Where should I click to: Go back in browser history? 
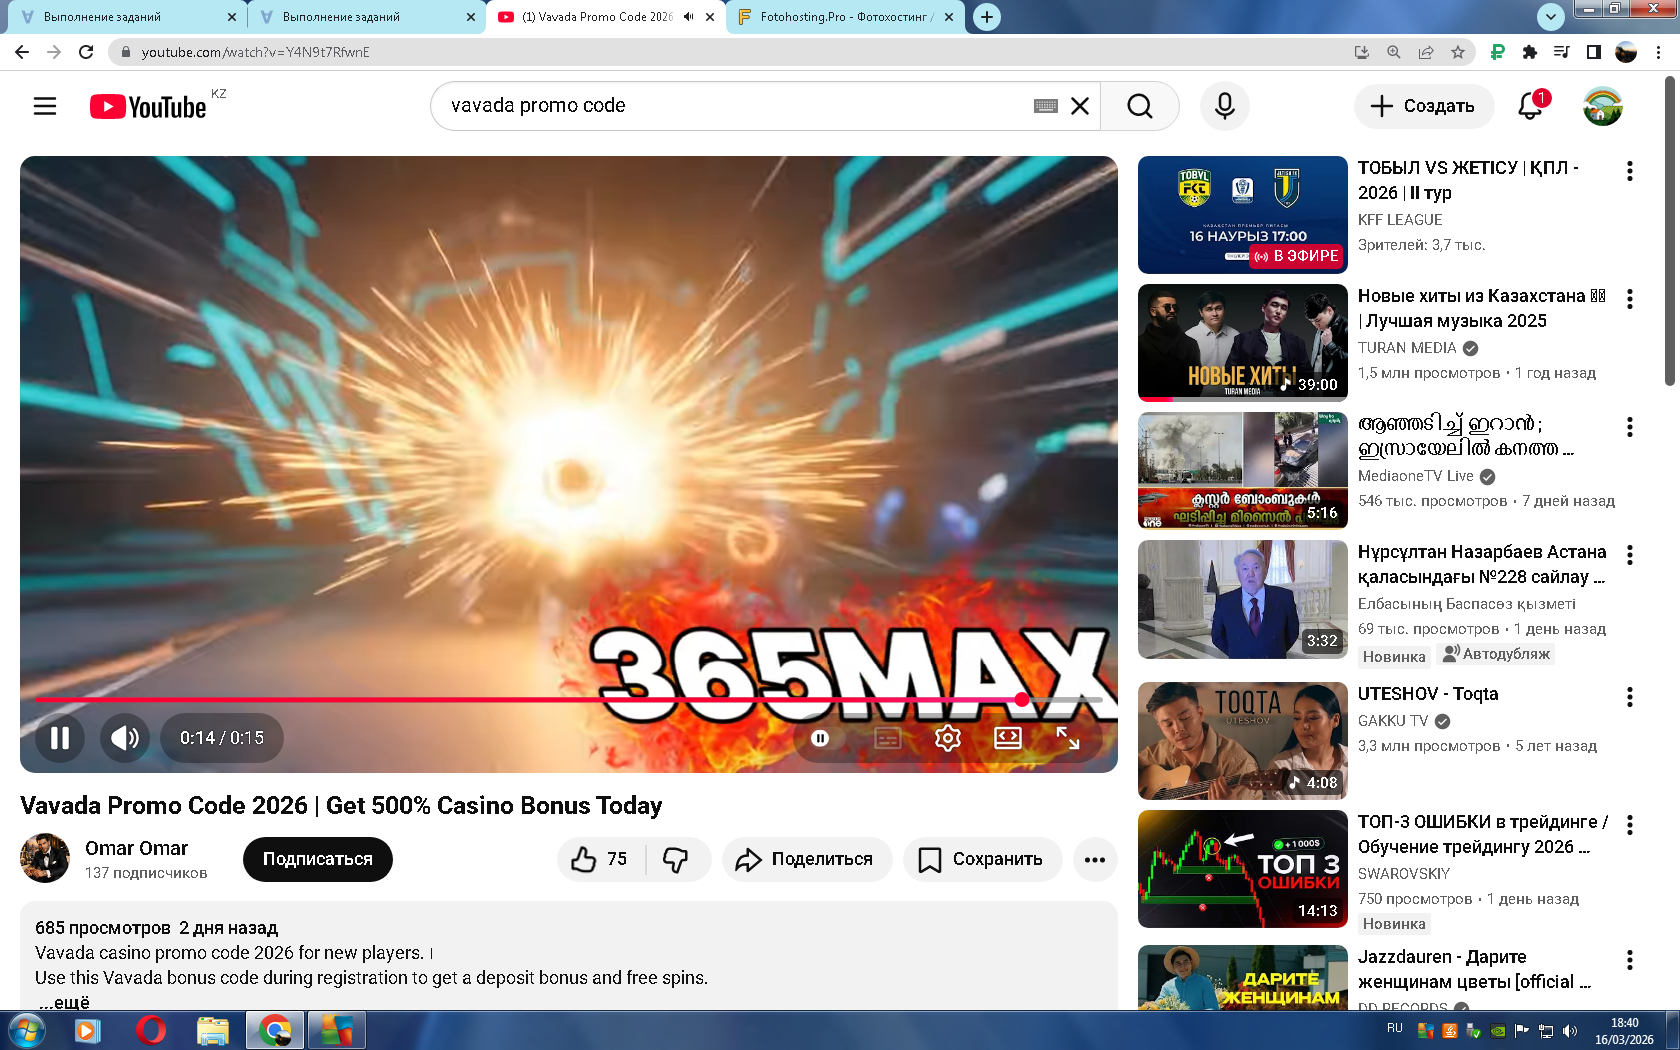point(22,52)
